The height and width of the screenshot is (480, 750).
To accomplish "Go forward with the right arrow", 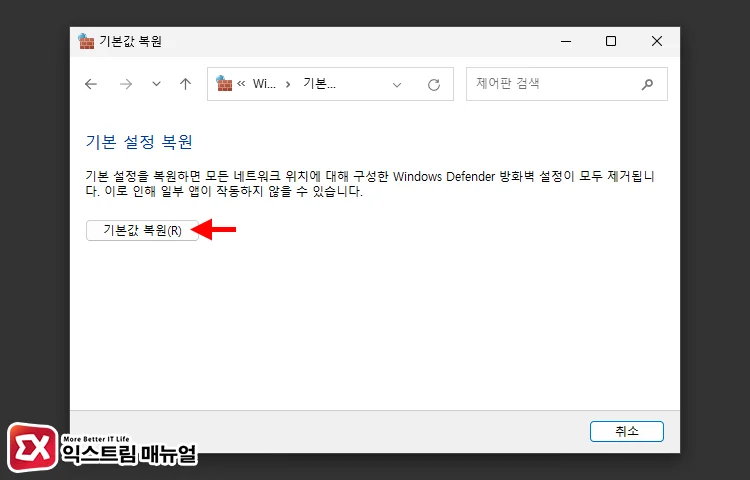I will (126, 85).
